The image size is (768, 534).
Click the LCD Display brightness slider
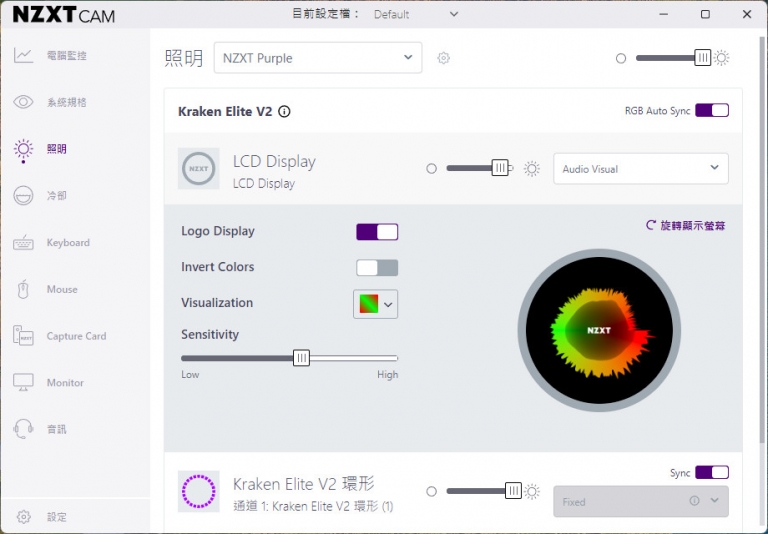click(x=480, y=169)
